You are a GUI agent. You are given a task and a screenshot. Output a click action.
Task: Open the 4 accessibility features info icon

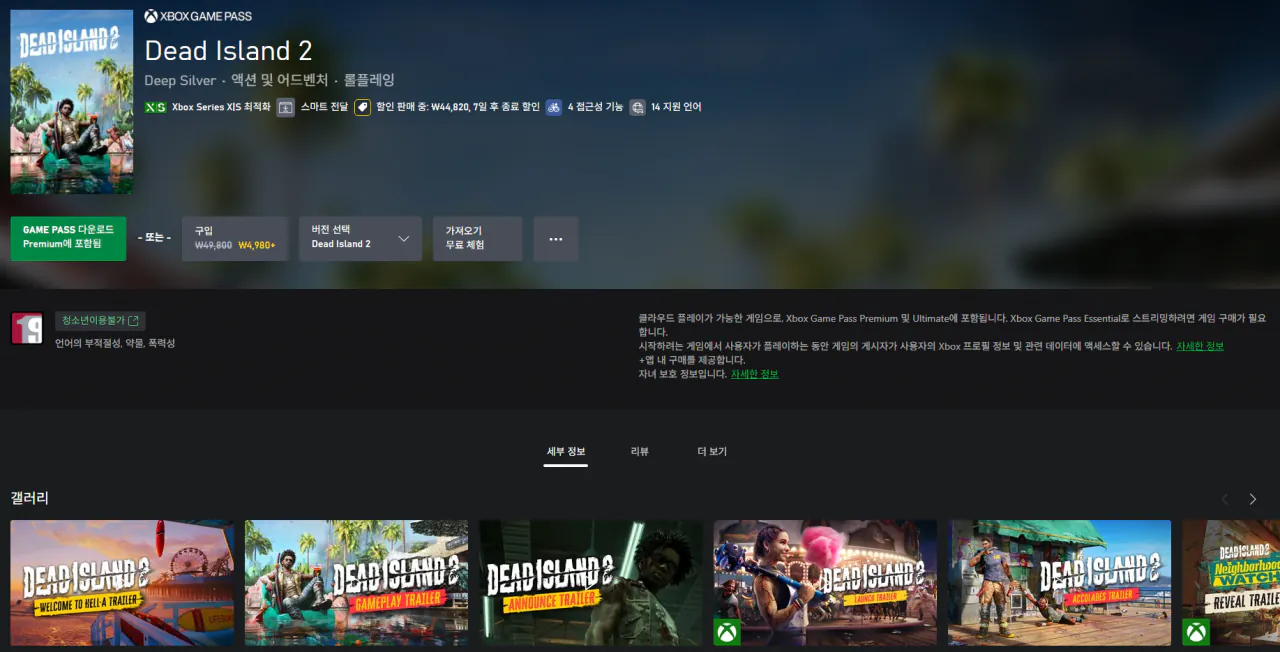click(553, 106)
